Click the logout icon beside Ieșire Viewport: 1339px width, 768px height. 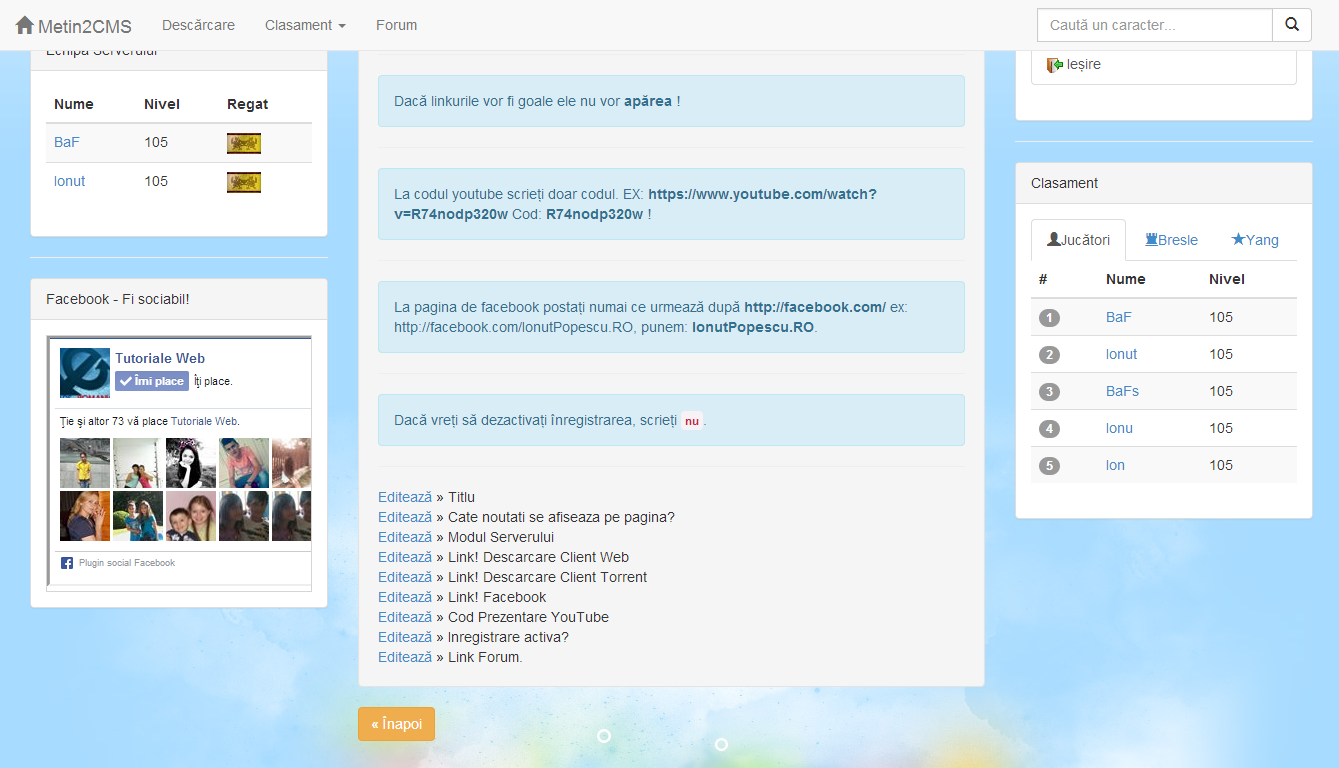1052,64
